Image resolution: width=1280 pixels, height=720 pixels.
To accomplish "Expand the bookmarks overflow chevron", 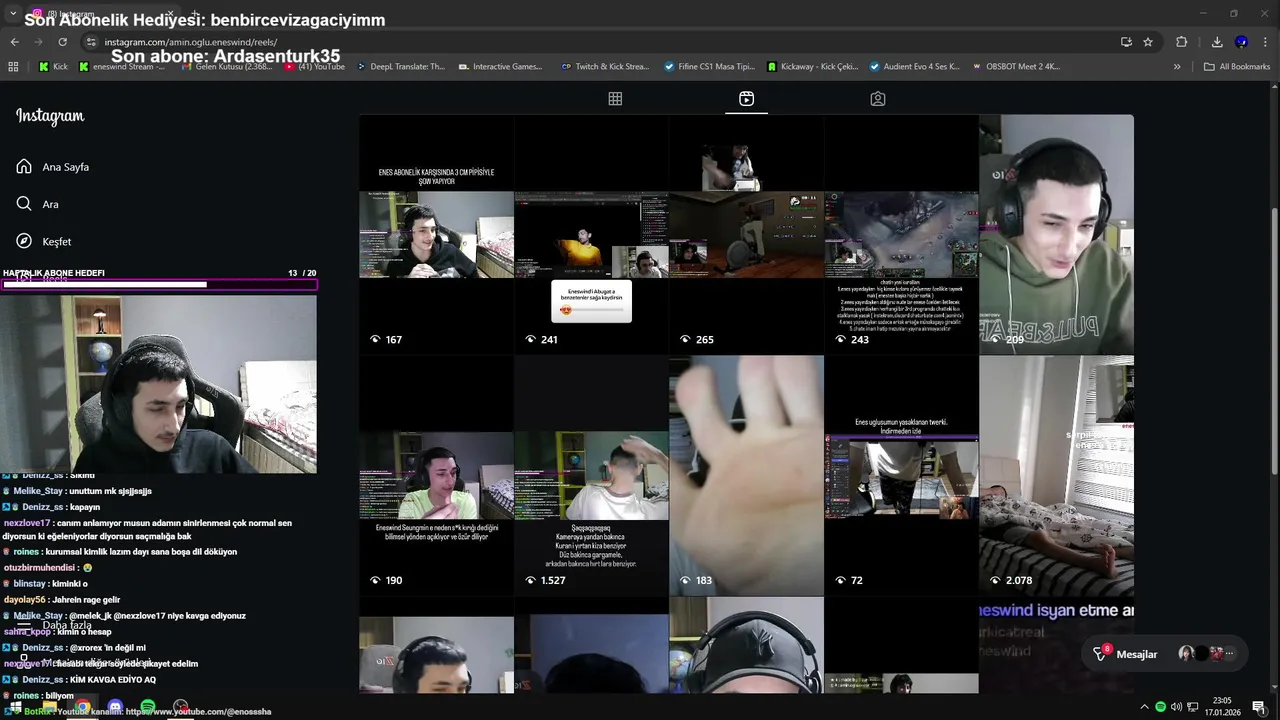I will coord(1177,67).
